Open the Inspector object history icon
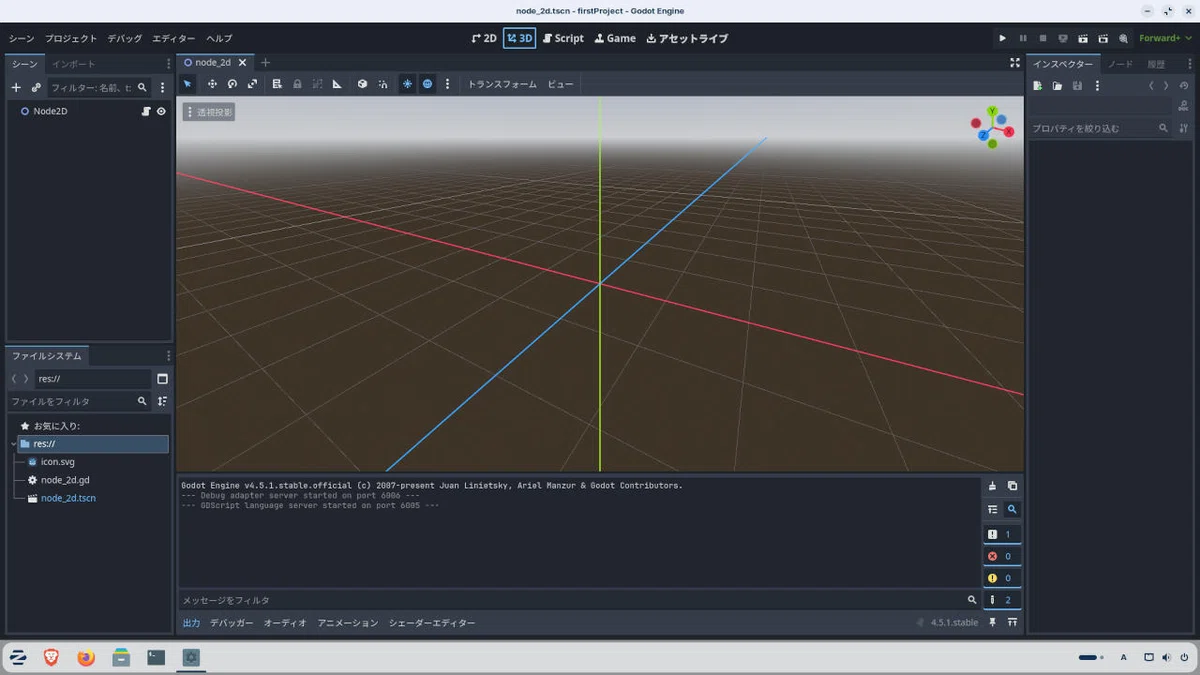 coord(1185,86)
